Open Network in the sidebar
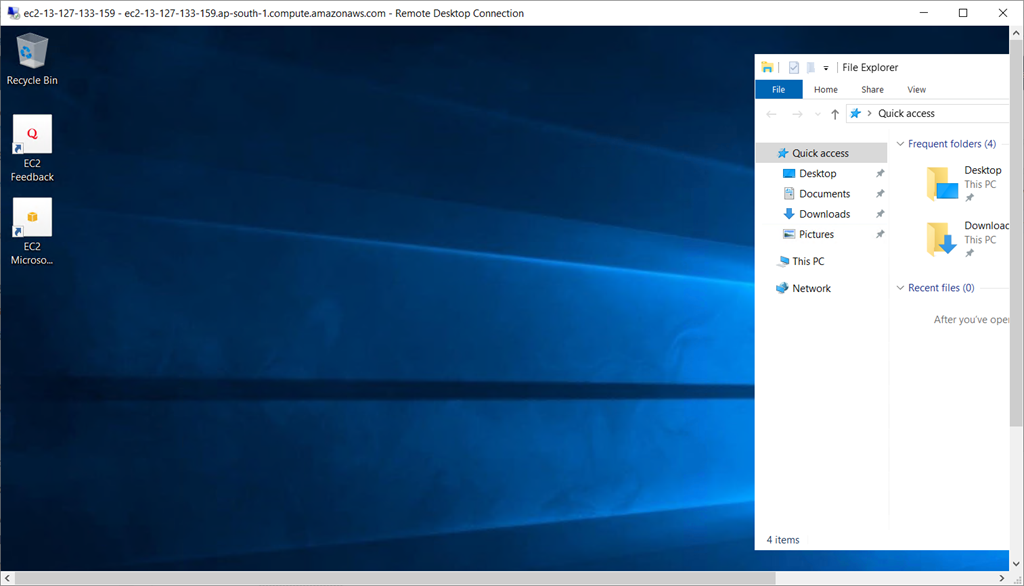 click(809, 287)
